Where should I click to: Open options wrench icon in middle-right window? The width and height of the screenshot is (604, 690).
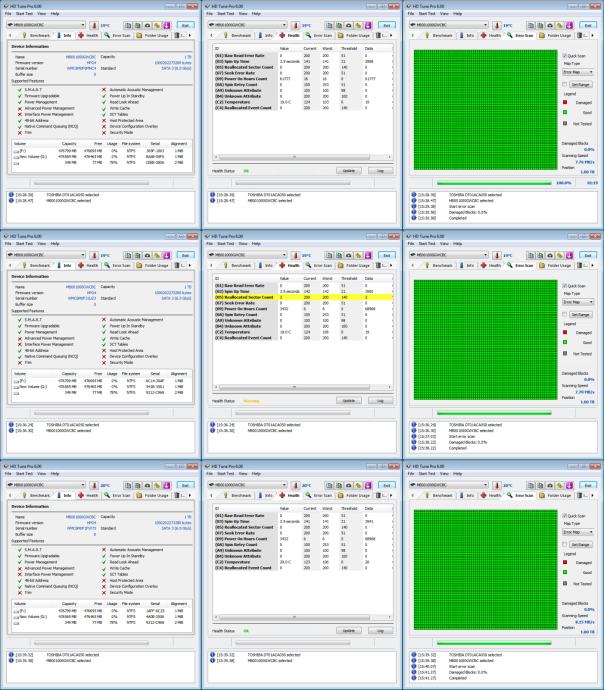coord(560,255)
